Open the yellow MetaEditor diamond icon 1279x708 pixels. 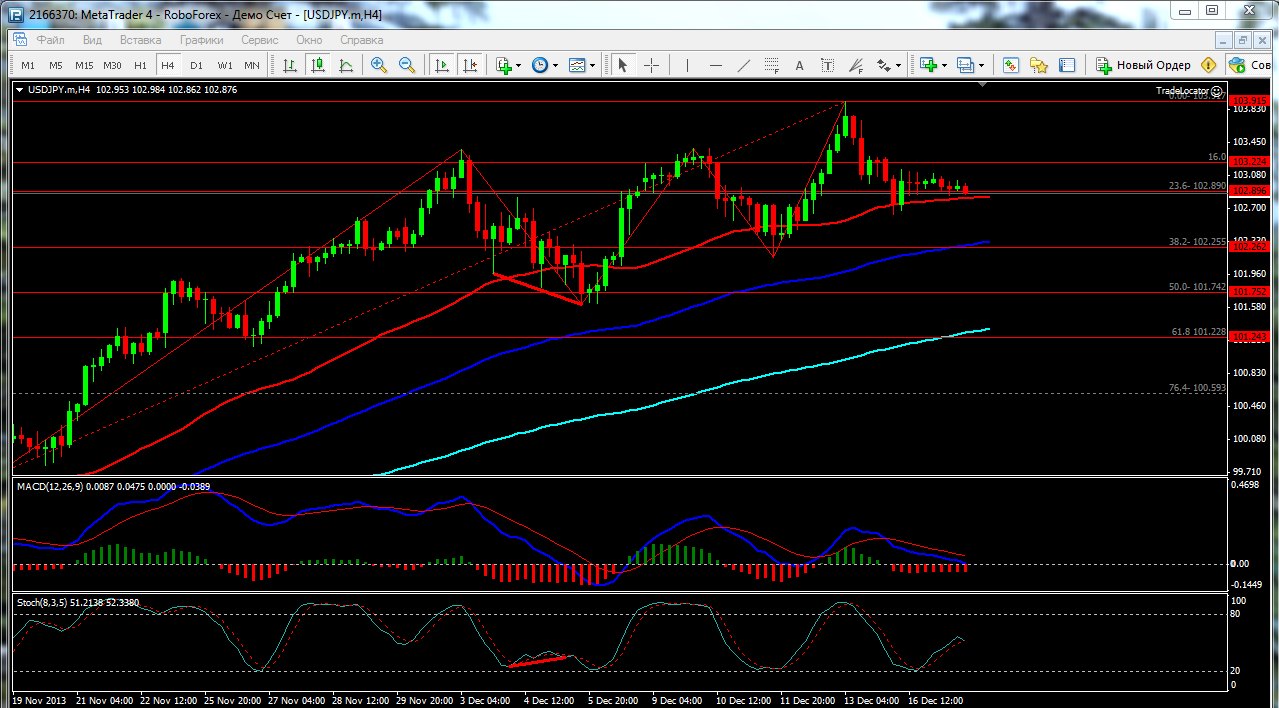[x=1208, y=65]
